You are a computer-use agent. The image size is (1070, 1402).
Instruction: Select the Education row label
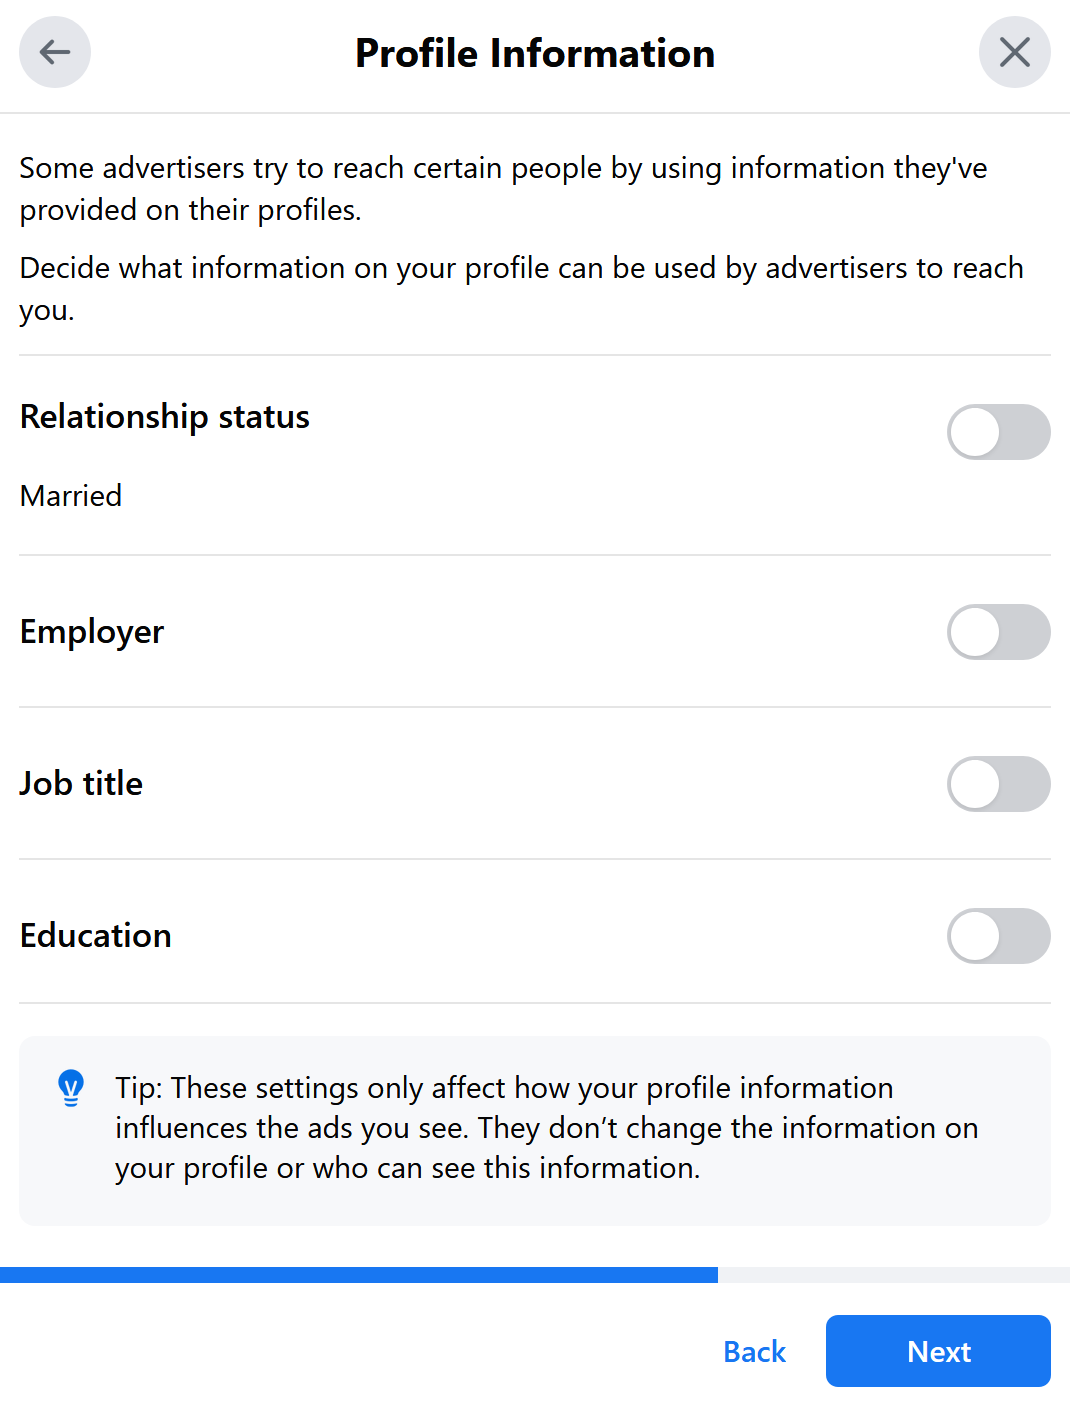96,935
